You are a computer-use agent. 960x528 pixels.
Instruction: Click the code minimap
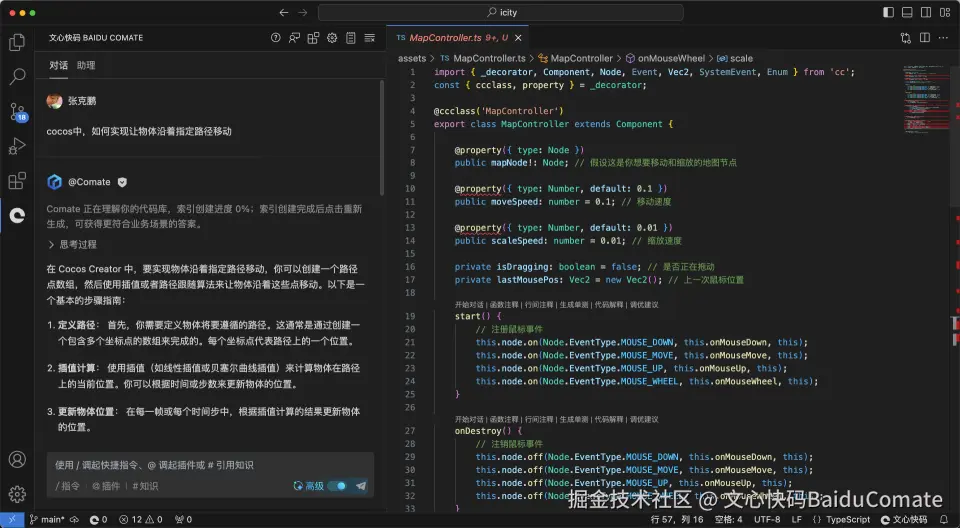926,98
